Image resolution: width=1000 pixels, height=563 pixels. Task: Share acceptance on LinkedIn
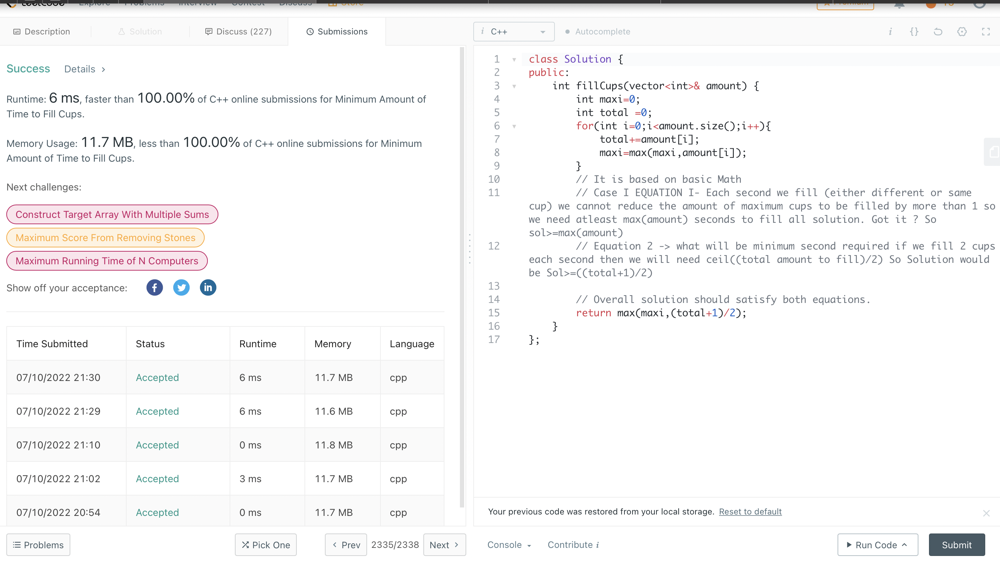[x=208, y=288]
